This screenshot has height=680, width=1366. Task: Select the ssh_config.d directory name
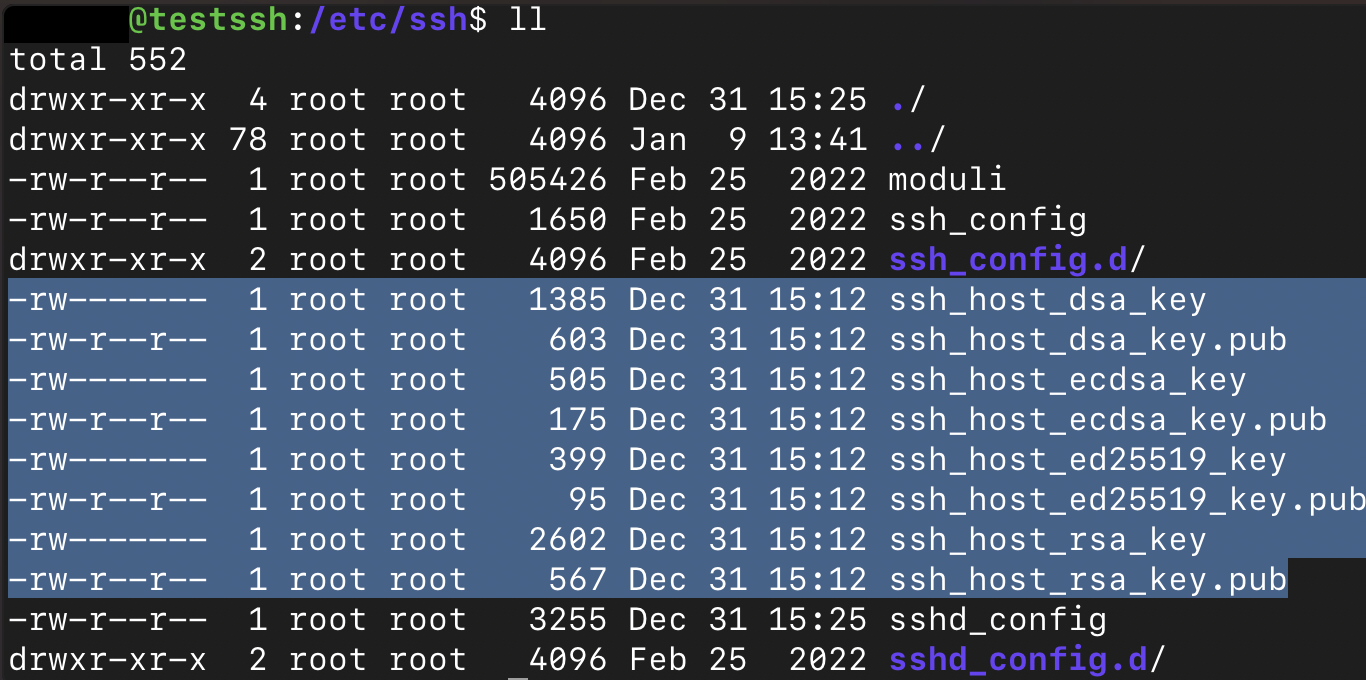tap(1007, 260)
